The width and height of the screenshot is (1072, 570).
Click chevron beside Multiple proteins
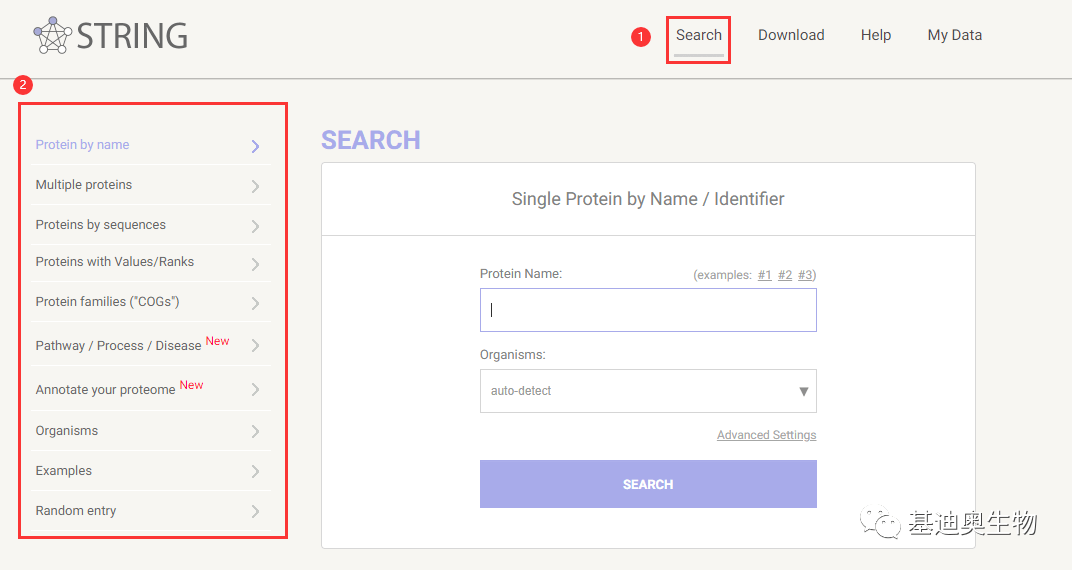coord(255,186)
